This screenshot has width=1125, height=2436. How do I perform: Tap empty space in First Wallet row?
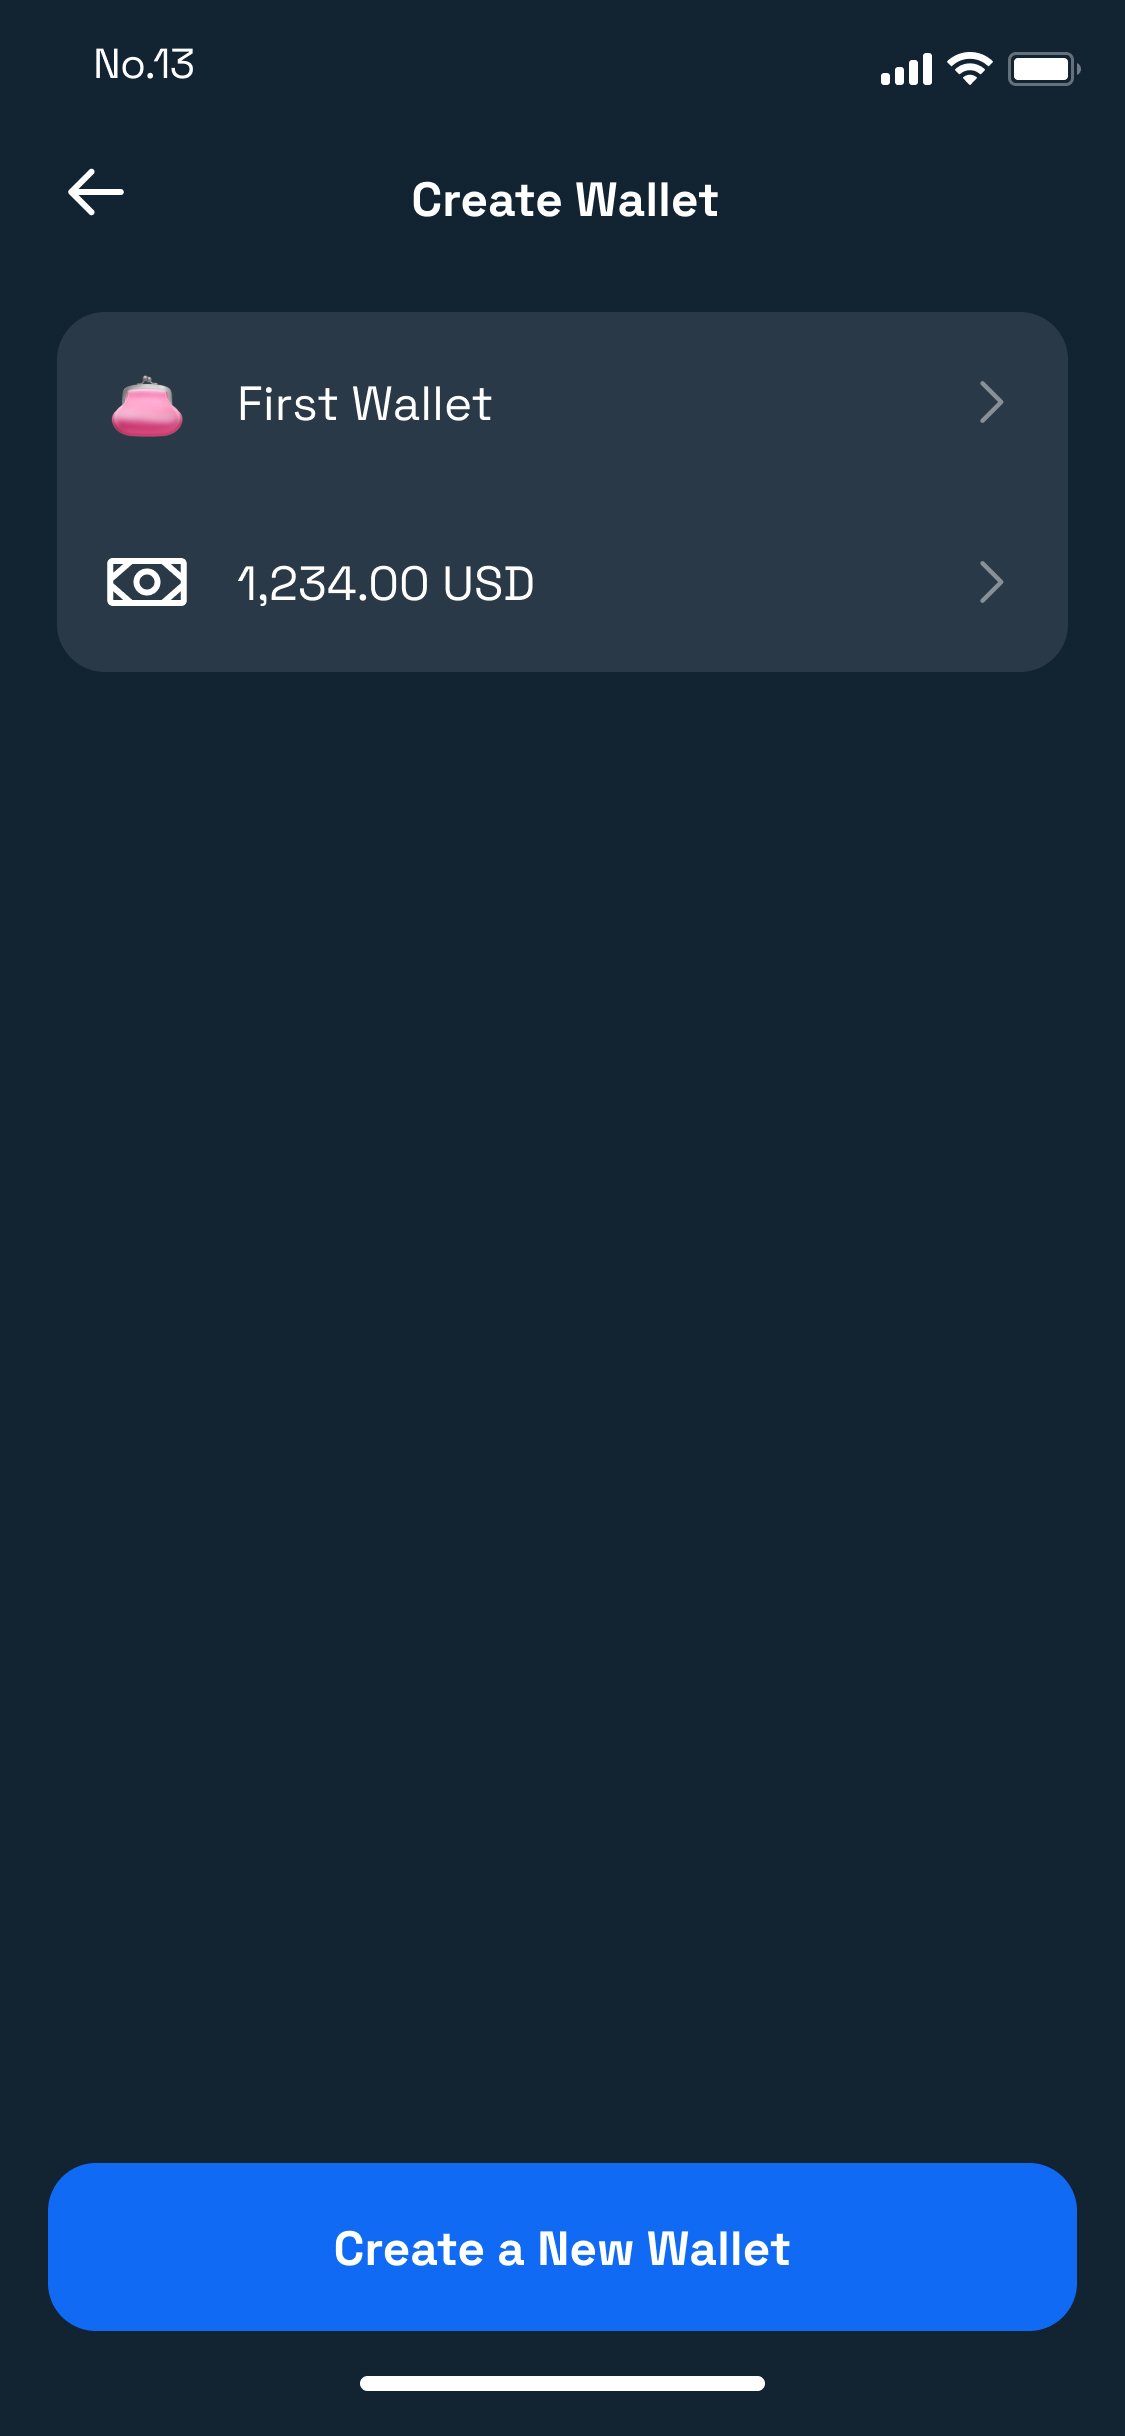(730, 404)
